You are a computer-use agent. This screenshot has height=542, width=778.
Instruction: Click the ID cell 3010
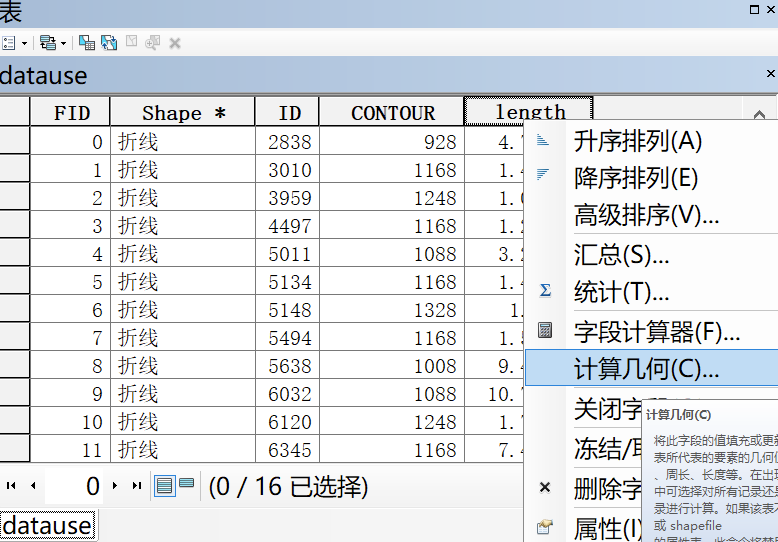pos(287,169)
